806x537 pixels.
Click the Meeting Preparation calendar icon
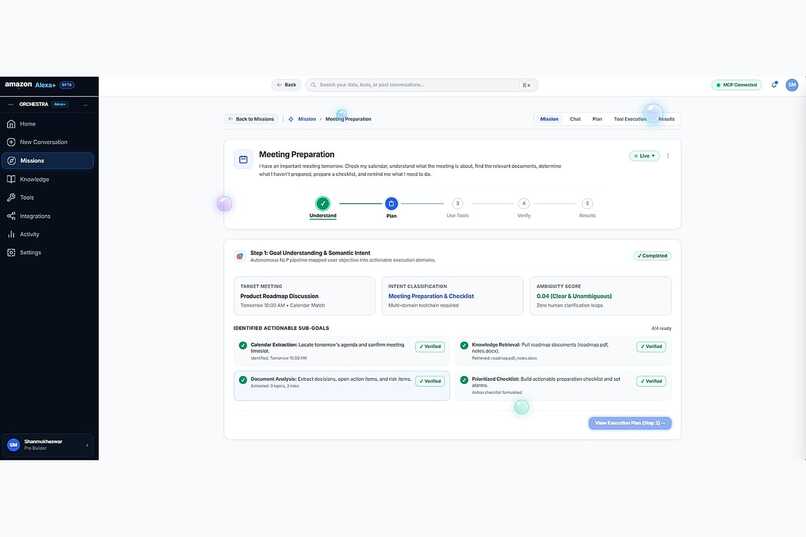pos(244,160)
